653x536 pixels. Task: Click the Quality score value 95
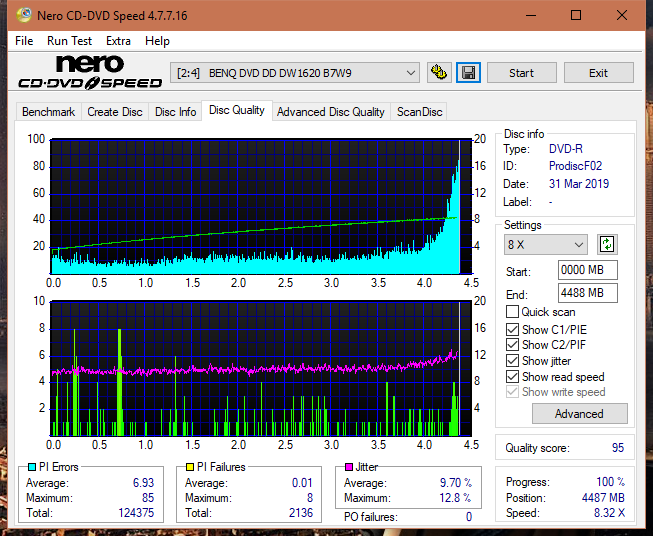click(x=618, y=448)
